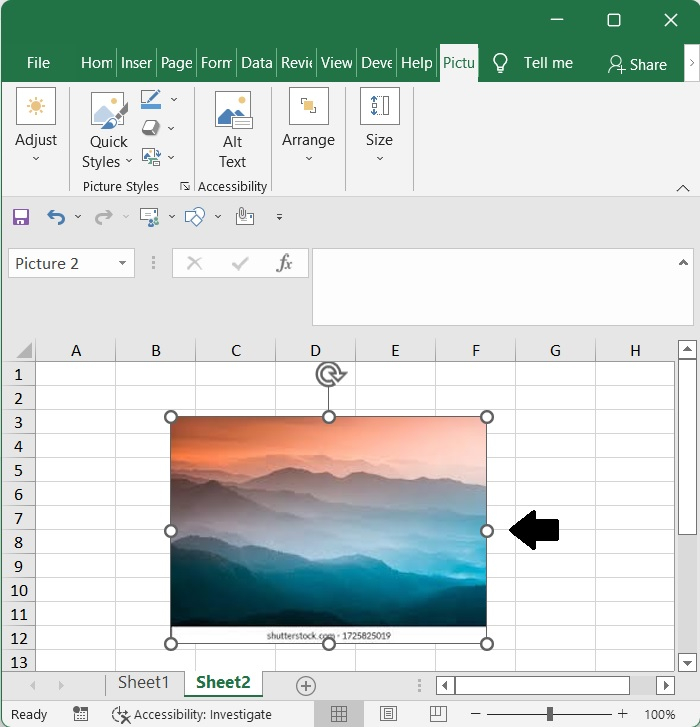Click the paperclip attach icon
Viewport: 700px width, 727px height.
(x=244, y=217)
